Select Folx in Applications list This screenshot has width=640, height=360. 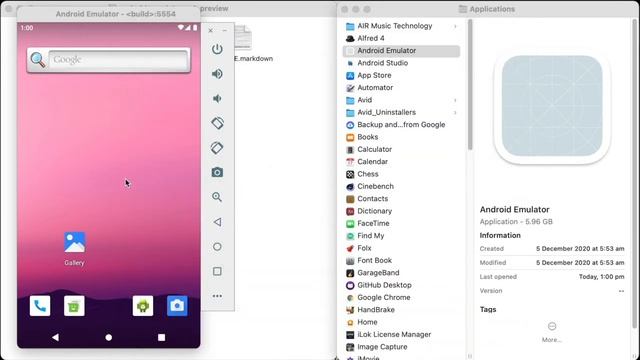[x=401, y=248]
